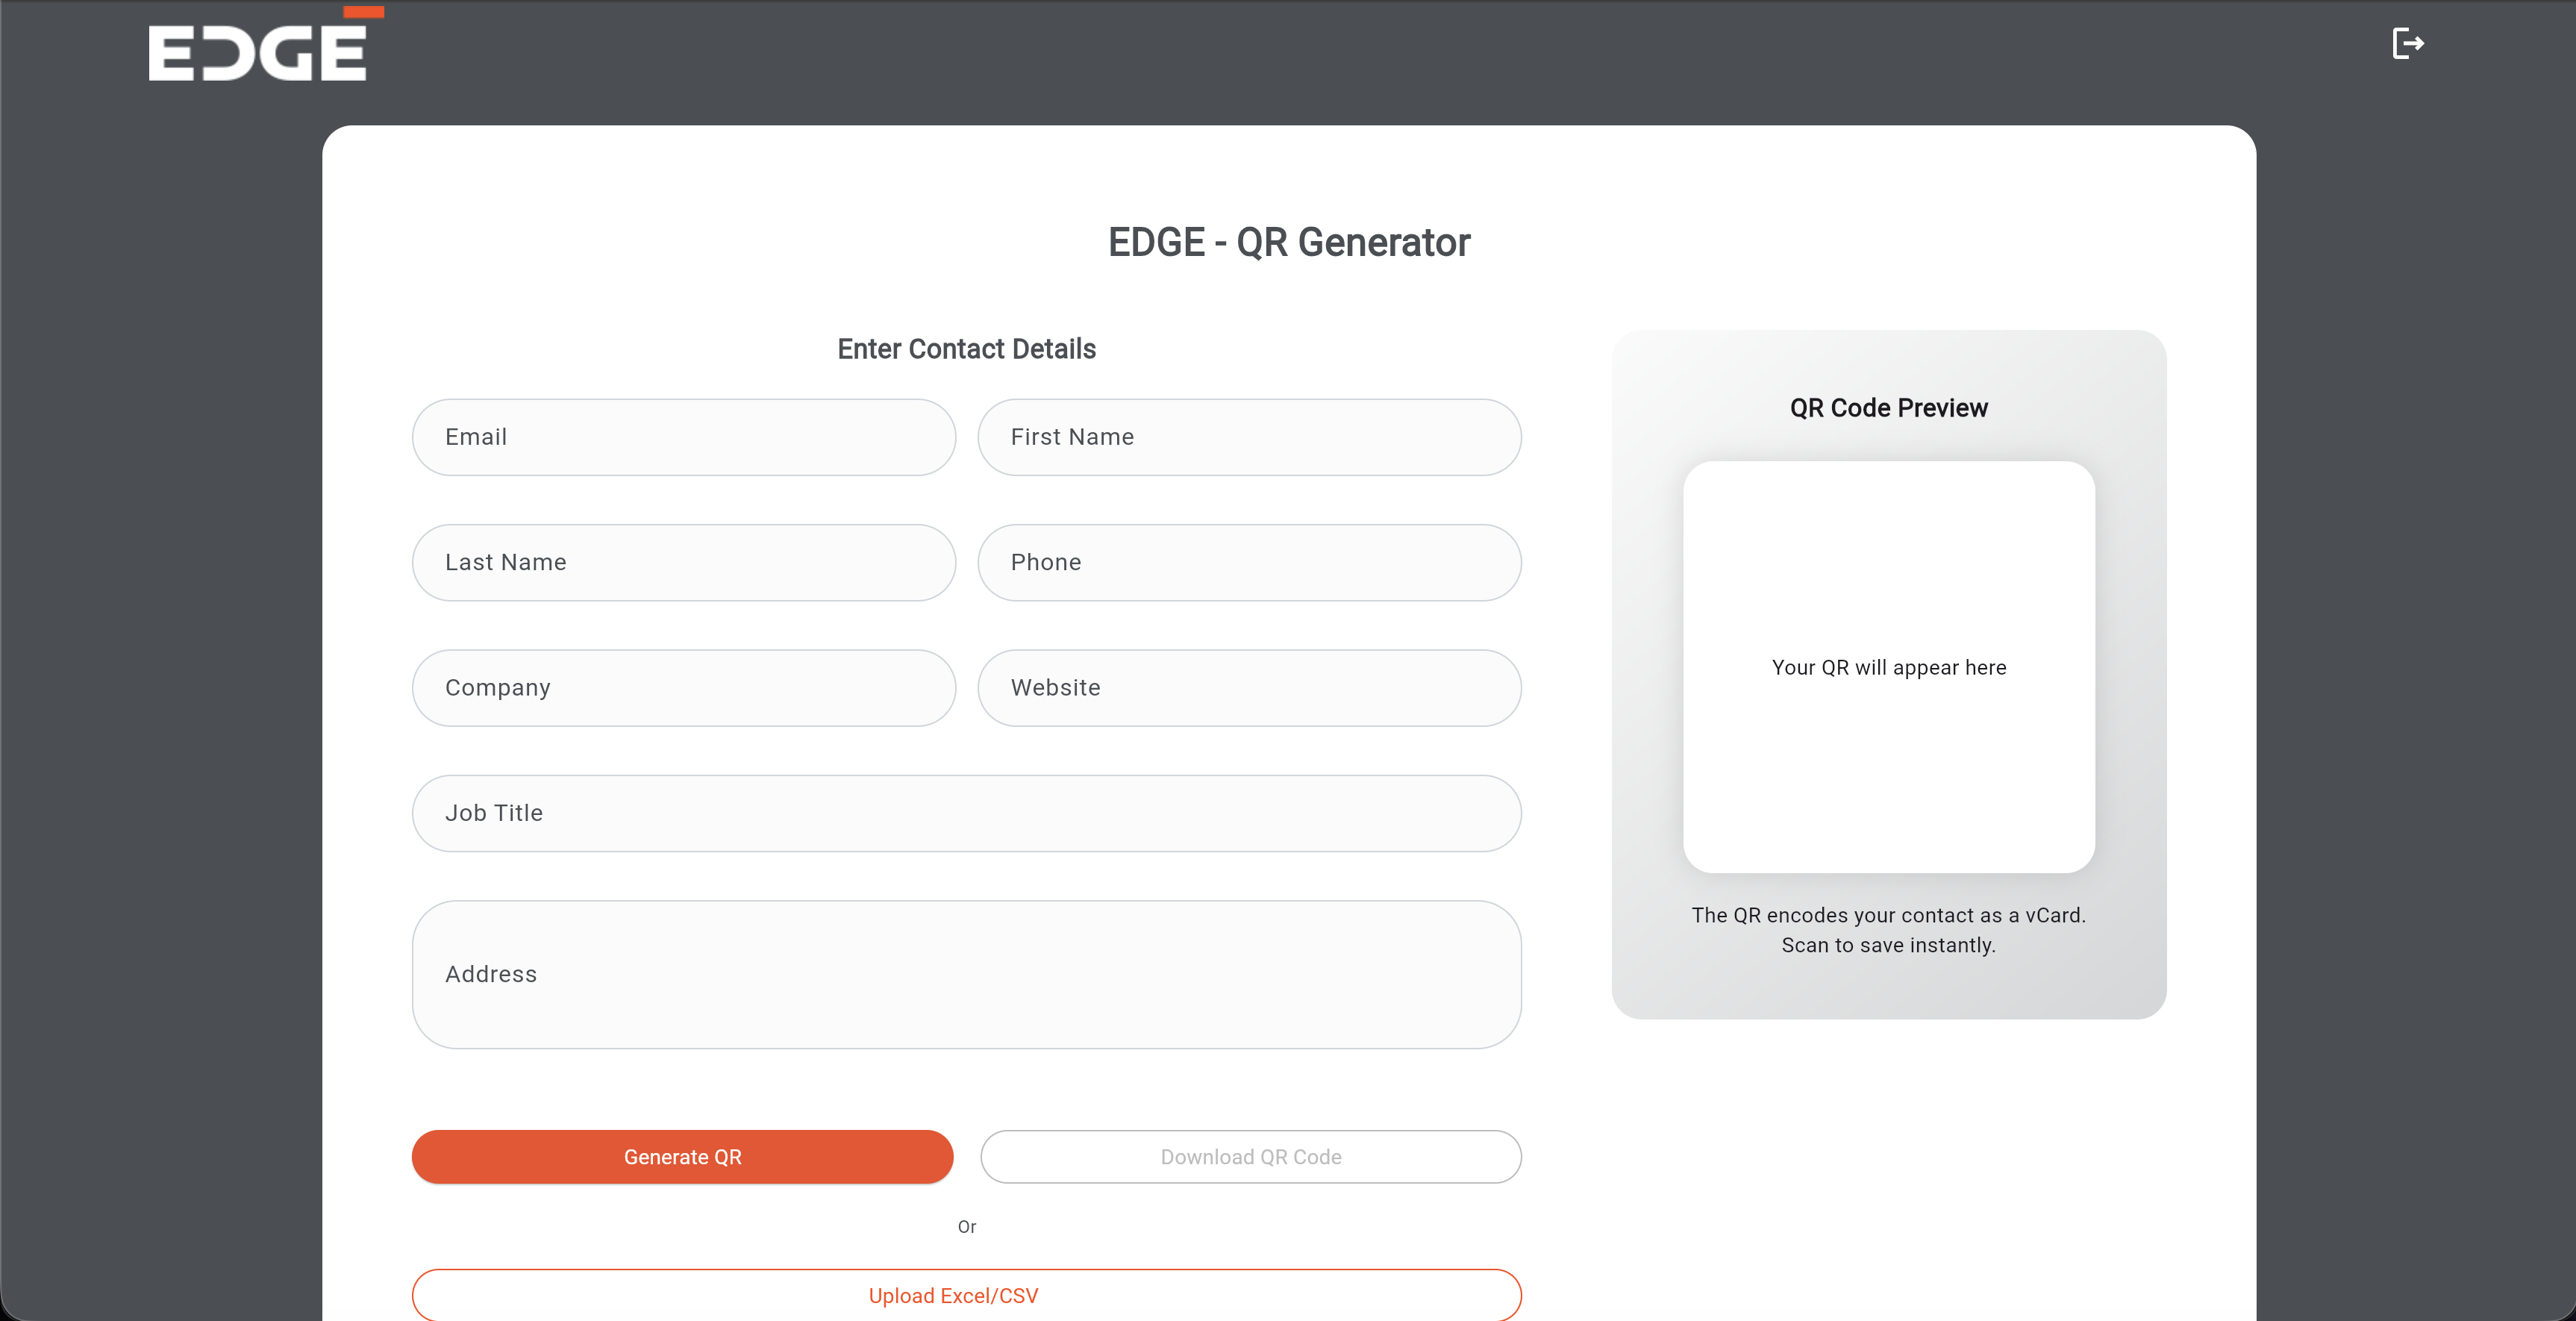Click the Website input field
2576x1321 pixels.
(x=1249, y=688)
